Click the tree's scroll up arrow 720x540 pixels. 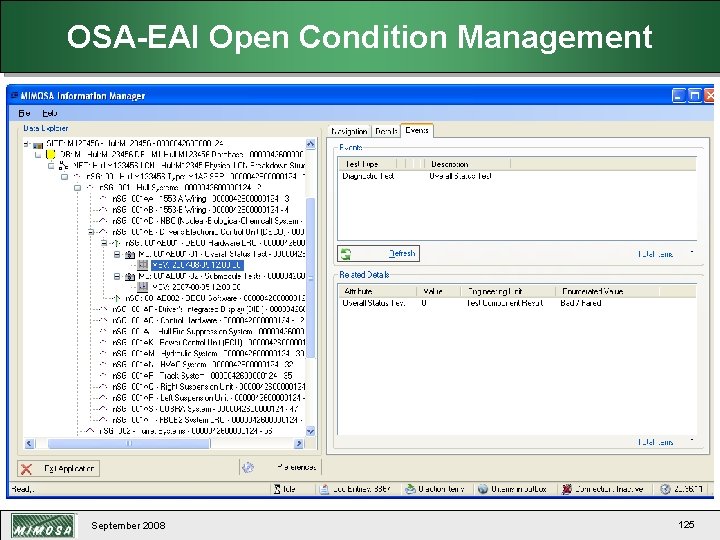pyautogui.click(x=311, y=144)
